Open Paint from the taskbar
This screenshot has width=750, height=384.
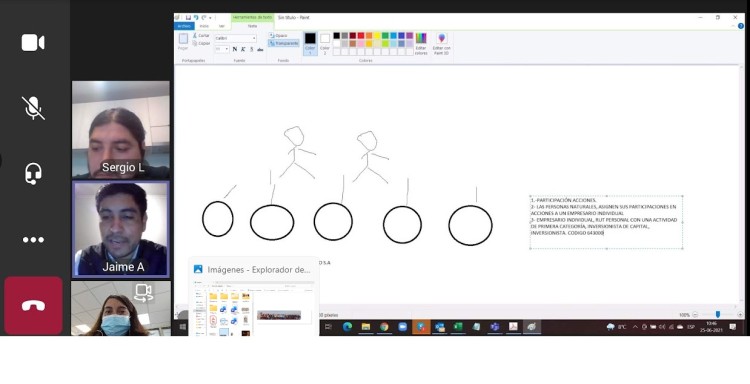click(531, 327)
